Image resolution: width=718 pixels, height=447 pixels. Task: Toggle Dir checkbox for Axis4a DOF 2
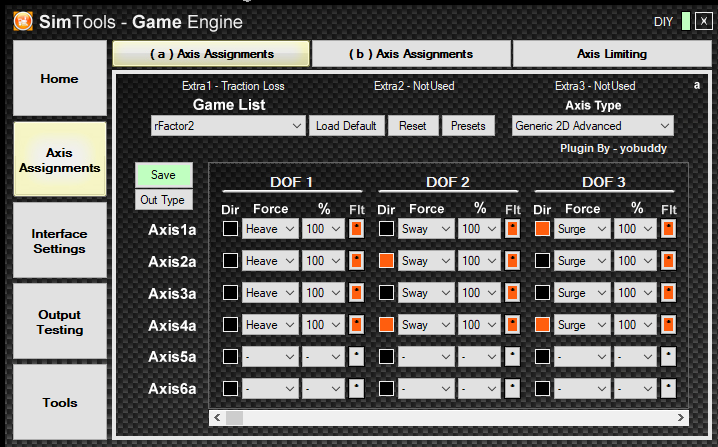(x=386, y=325)
